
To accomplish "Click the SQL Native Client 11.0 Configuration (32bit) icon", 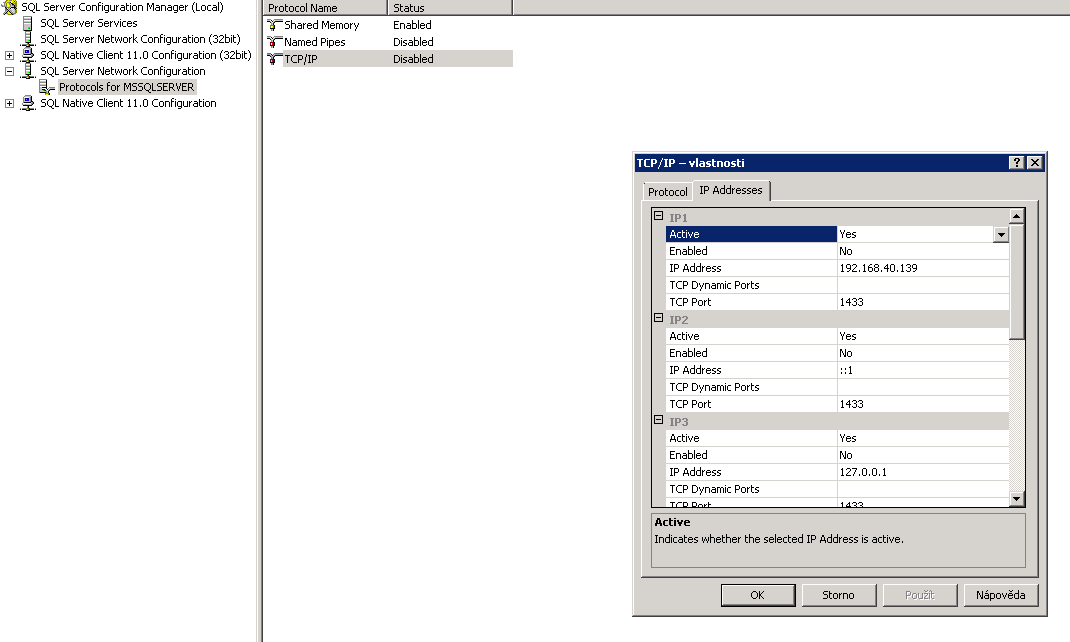I will coord(28,55).
